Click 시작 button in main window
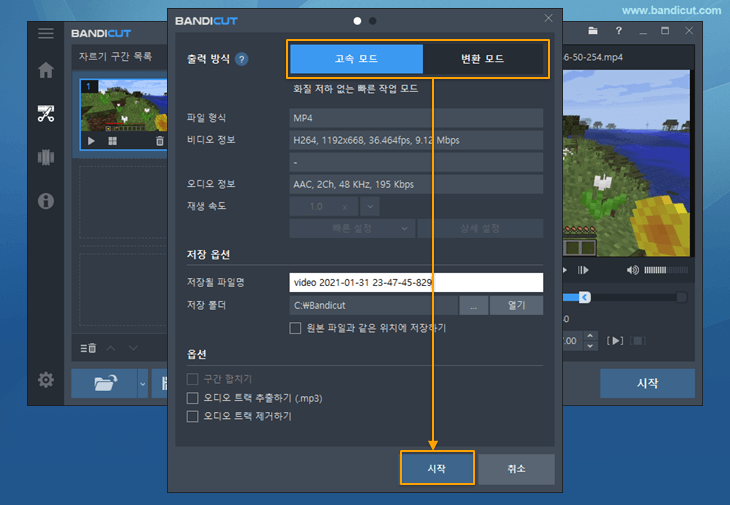 [x=647, y=383]
